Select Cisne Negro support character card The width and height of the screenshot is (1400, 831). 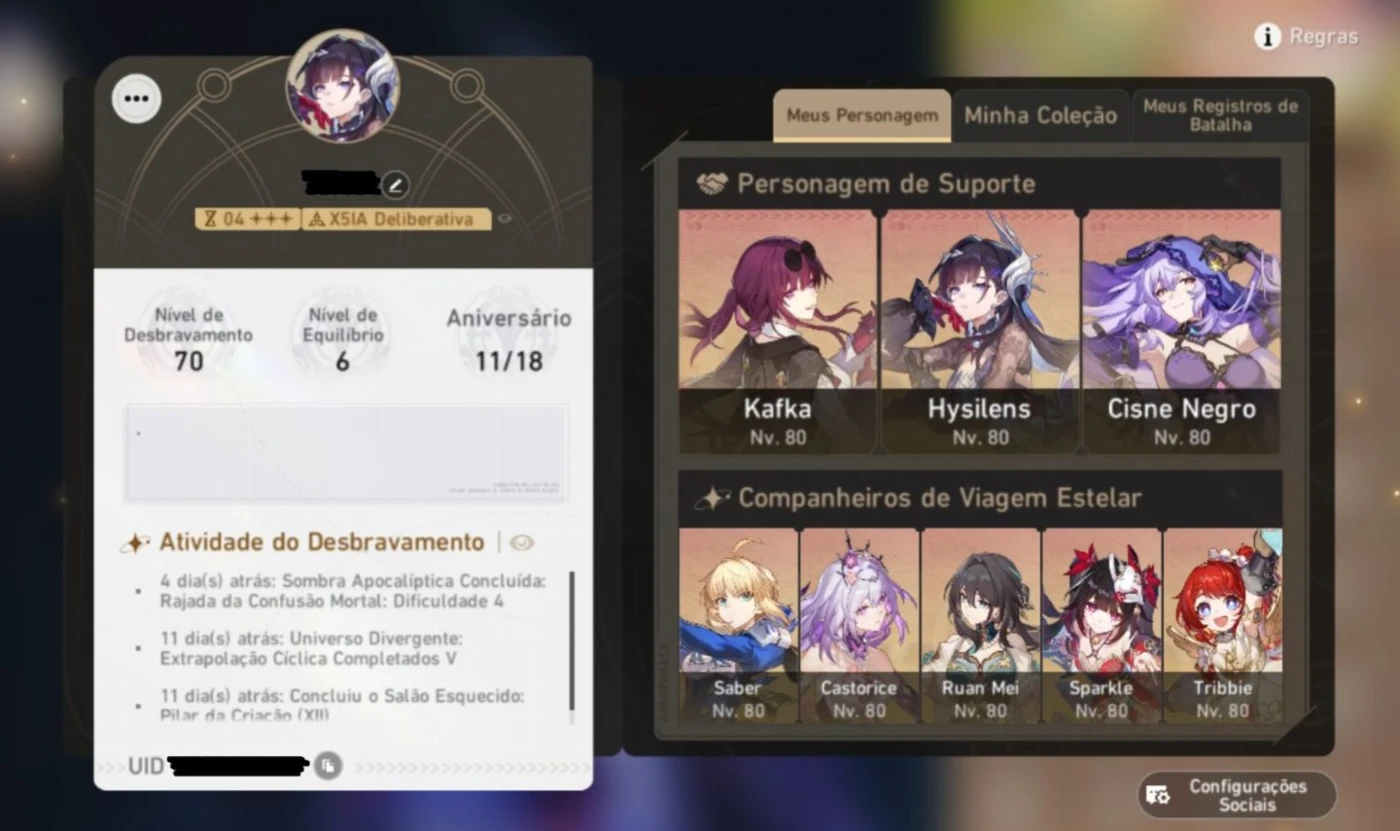(1181, 331)
